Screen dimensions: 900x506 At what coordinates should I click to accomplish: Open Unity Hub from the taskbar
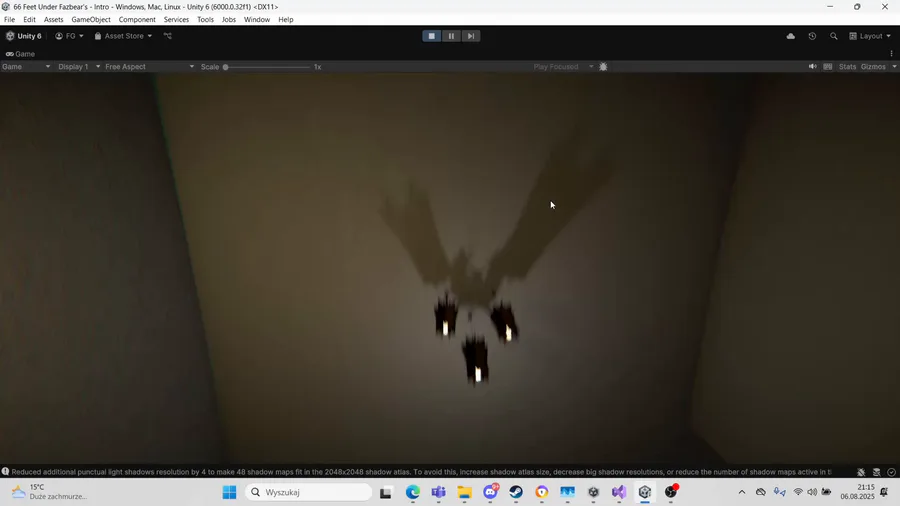click(593, 492)
